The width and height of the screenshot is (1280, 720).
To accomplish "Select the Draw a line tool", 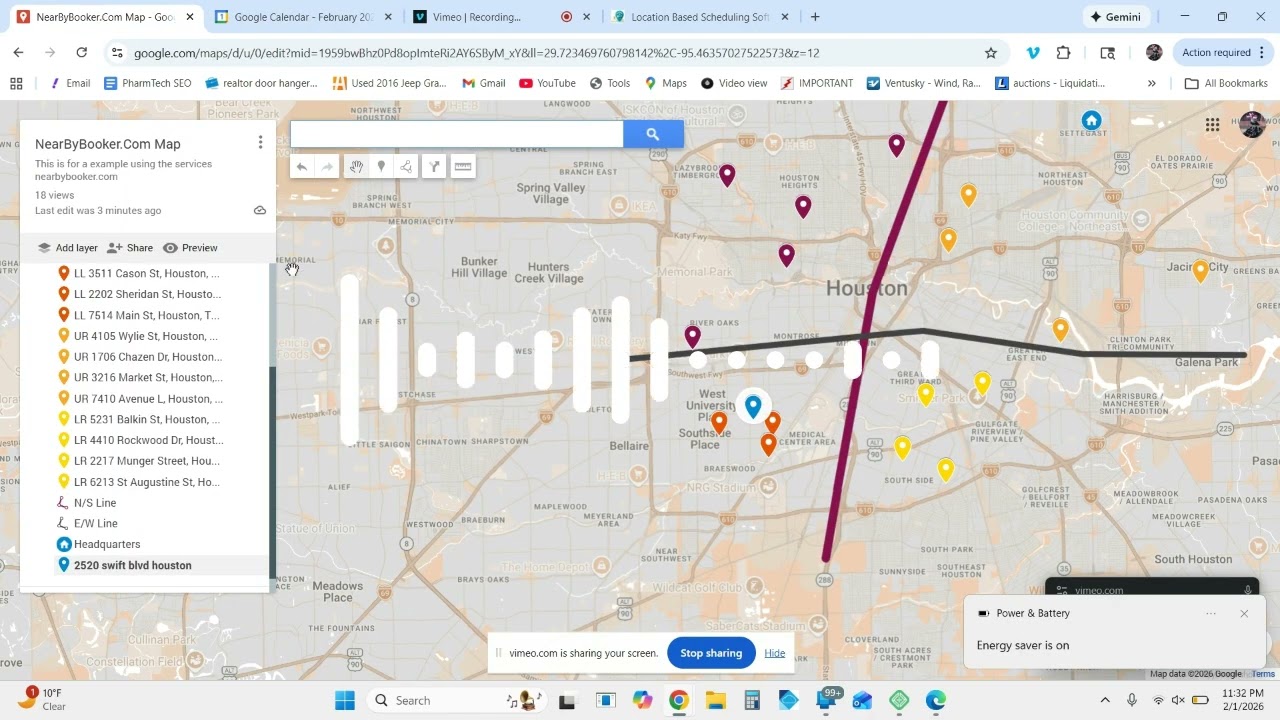I will pyautogui.click(x=406, y=167).
